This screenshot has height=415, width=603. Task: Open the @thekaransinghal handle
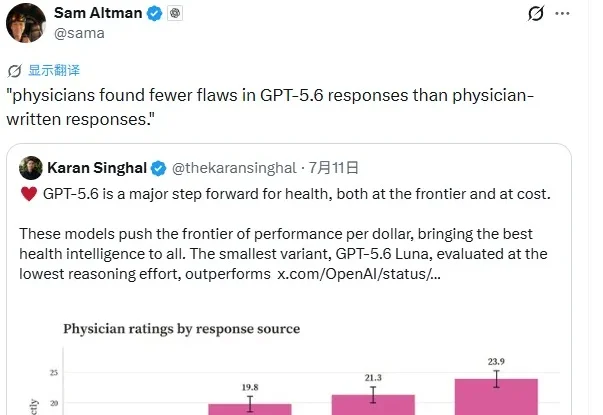pos(234,168)
